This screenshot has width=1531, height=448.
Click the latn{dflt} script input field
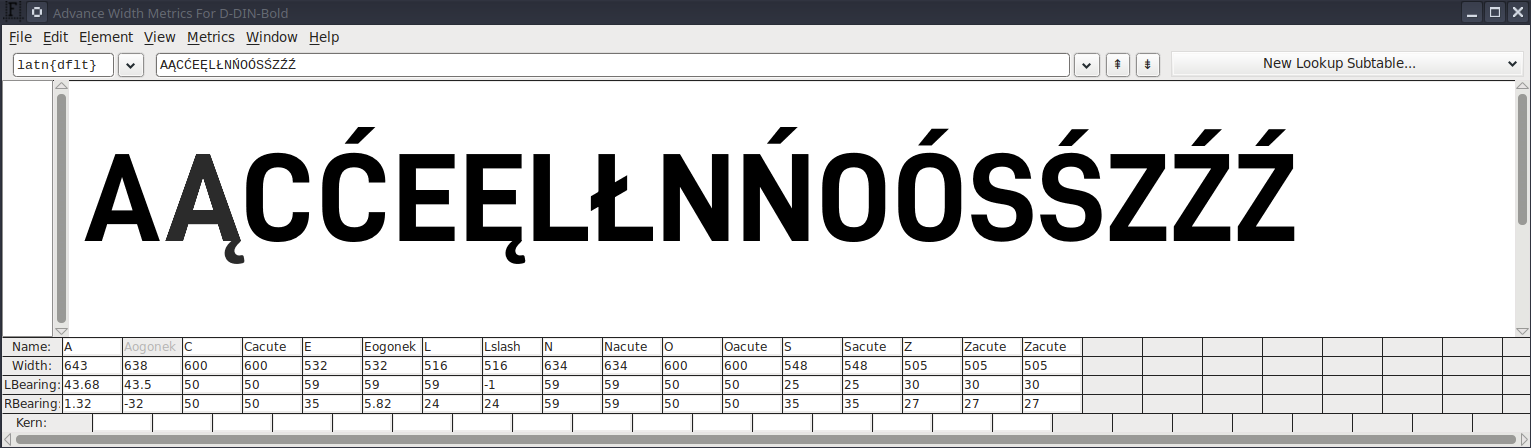(x=63, y=64)
